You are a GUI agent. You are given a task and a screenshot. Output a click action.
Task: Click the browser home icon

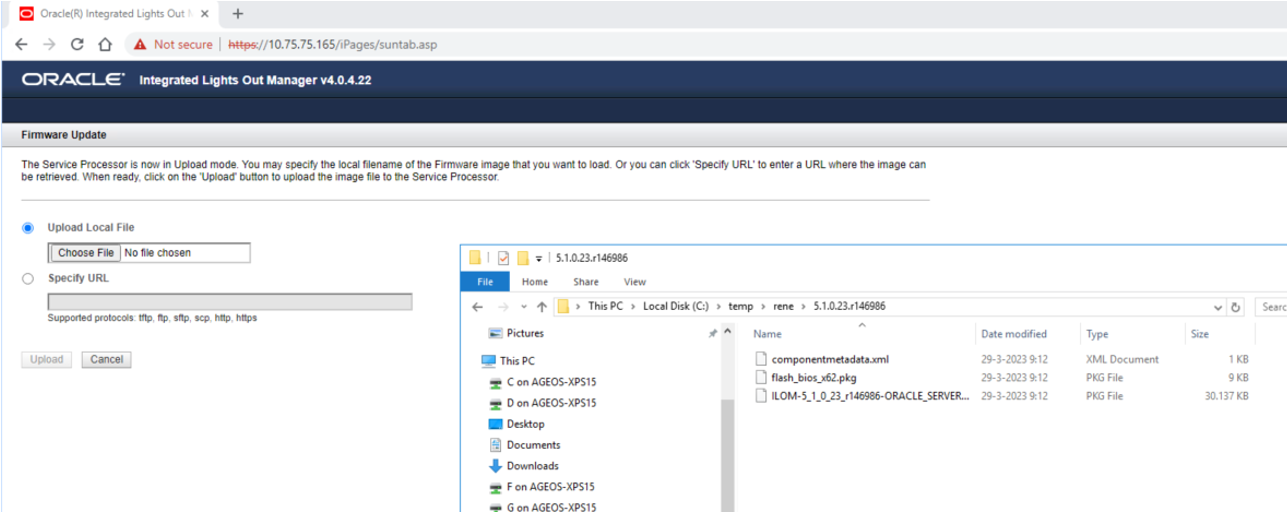pos(105,44)
